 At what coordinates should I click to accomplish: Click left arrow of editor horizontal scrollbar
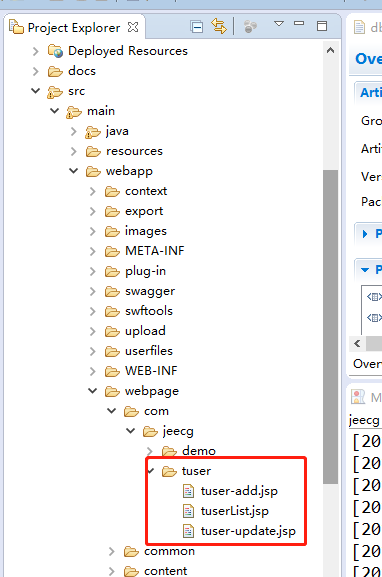point(357,344)
